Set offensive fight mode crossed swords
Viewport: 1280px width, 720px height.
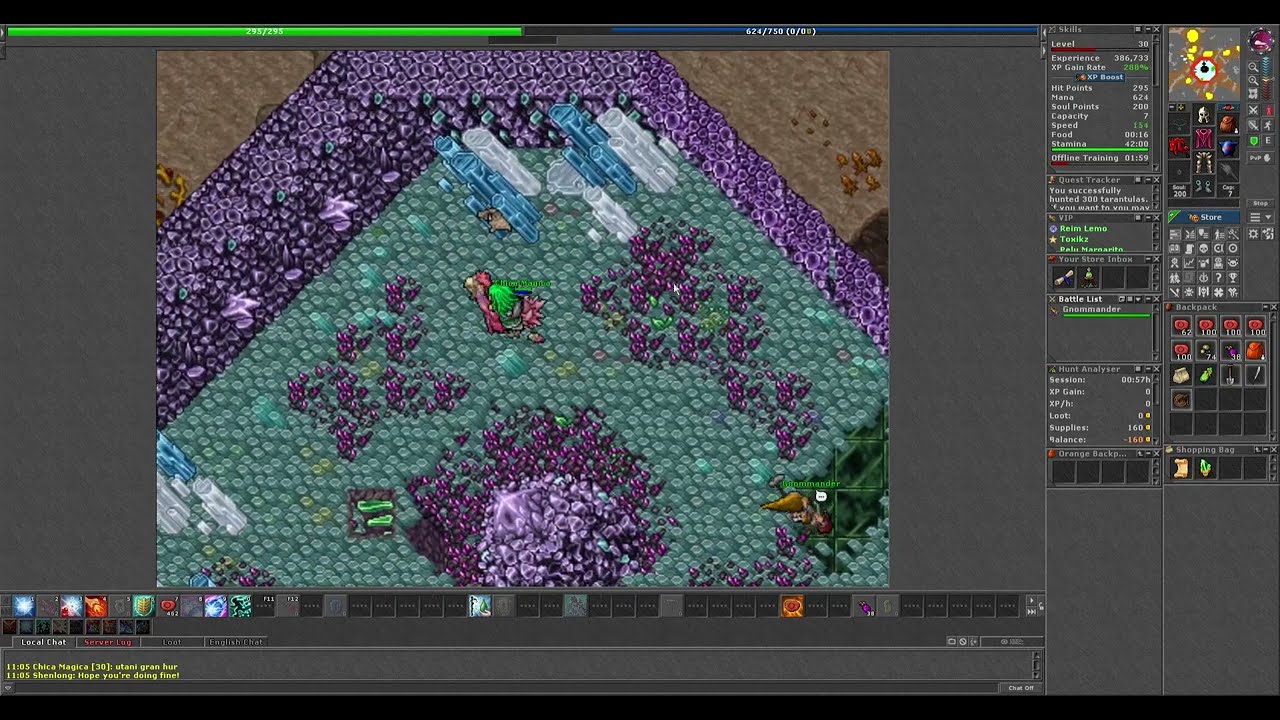tap(1253, 110)
